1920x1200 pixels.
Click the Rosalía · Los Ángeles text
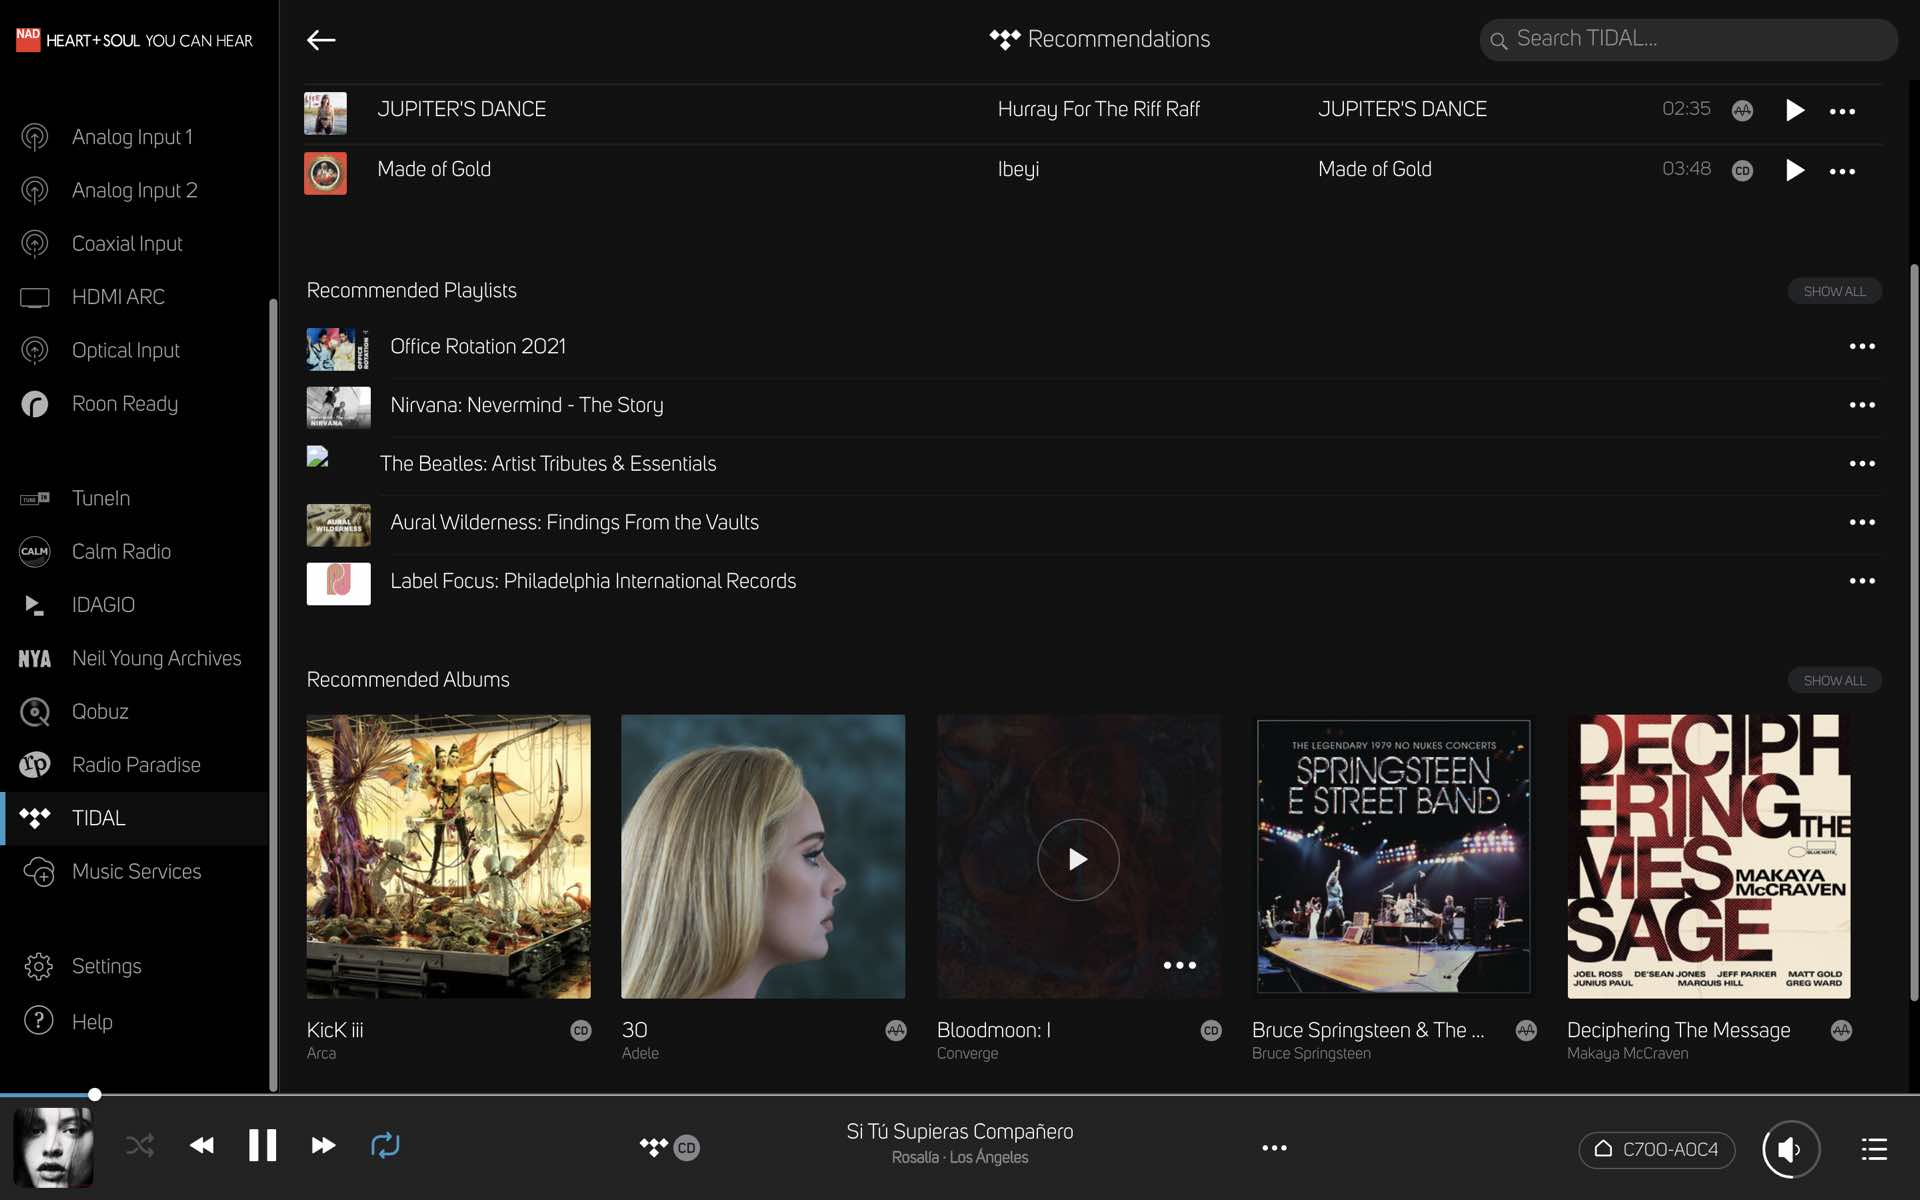coord(960,1157)
